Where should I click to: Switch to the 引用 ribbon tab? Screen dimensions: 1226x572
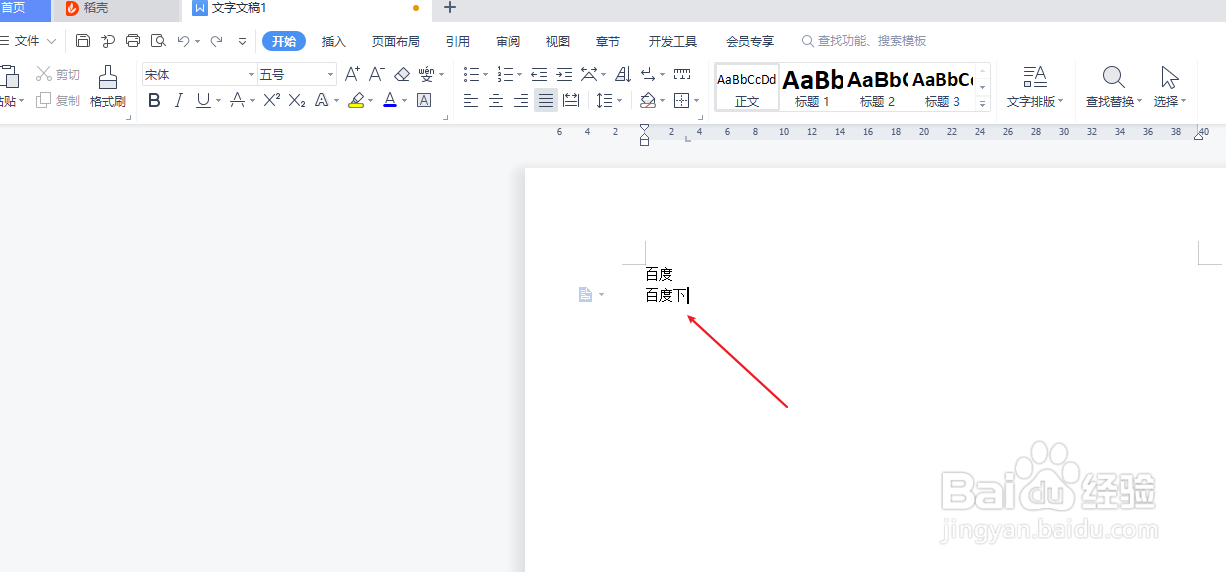(458, 41)
